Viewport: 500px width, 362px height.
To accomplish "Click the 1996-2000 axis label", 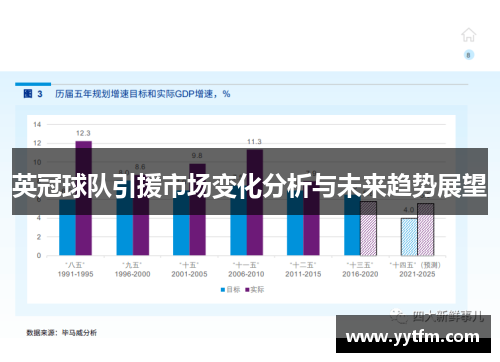I will click(132, 274).
